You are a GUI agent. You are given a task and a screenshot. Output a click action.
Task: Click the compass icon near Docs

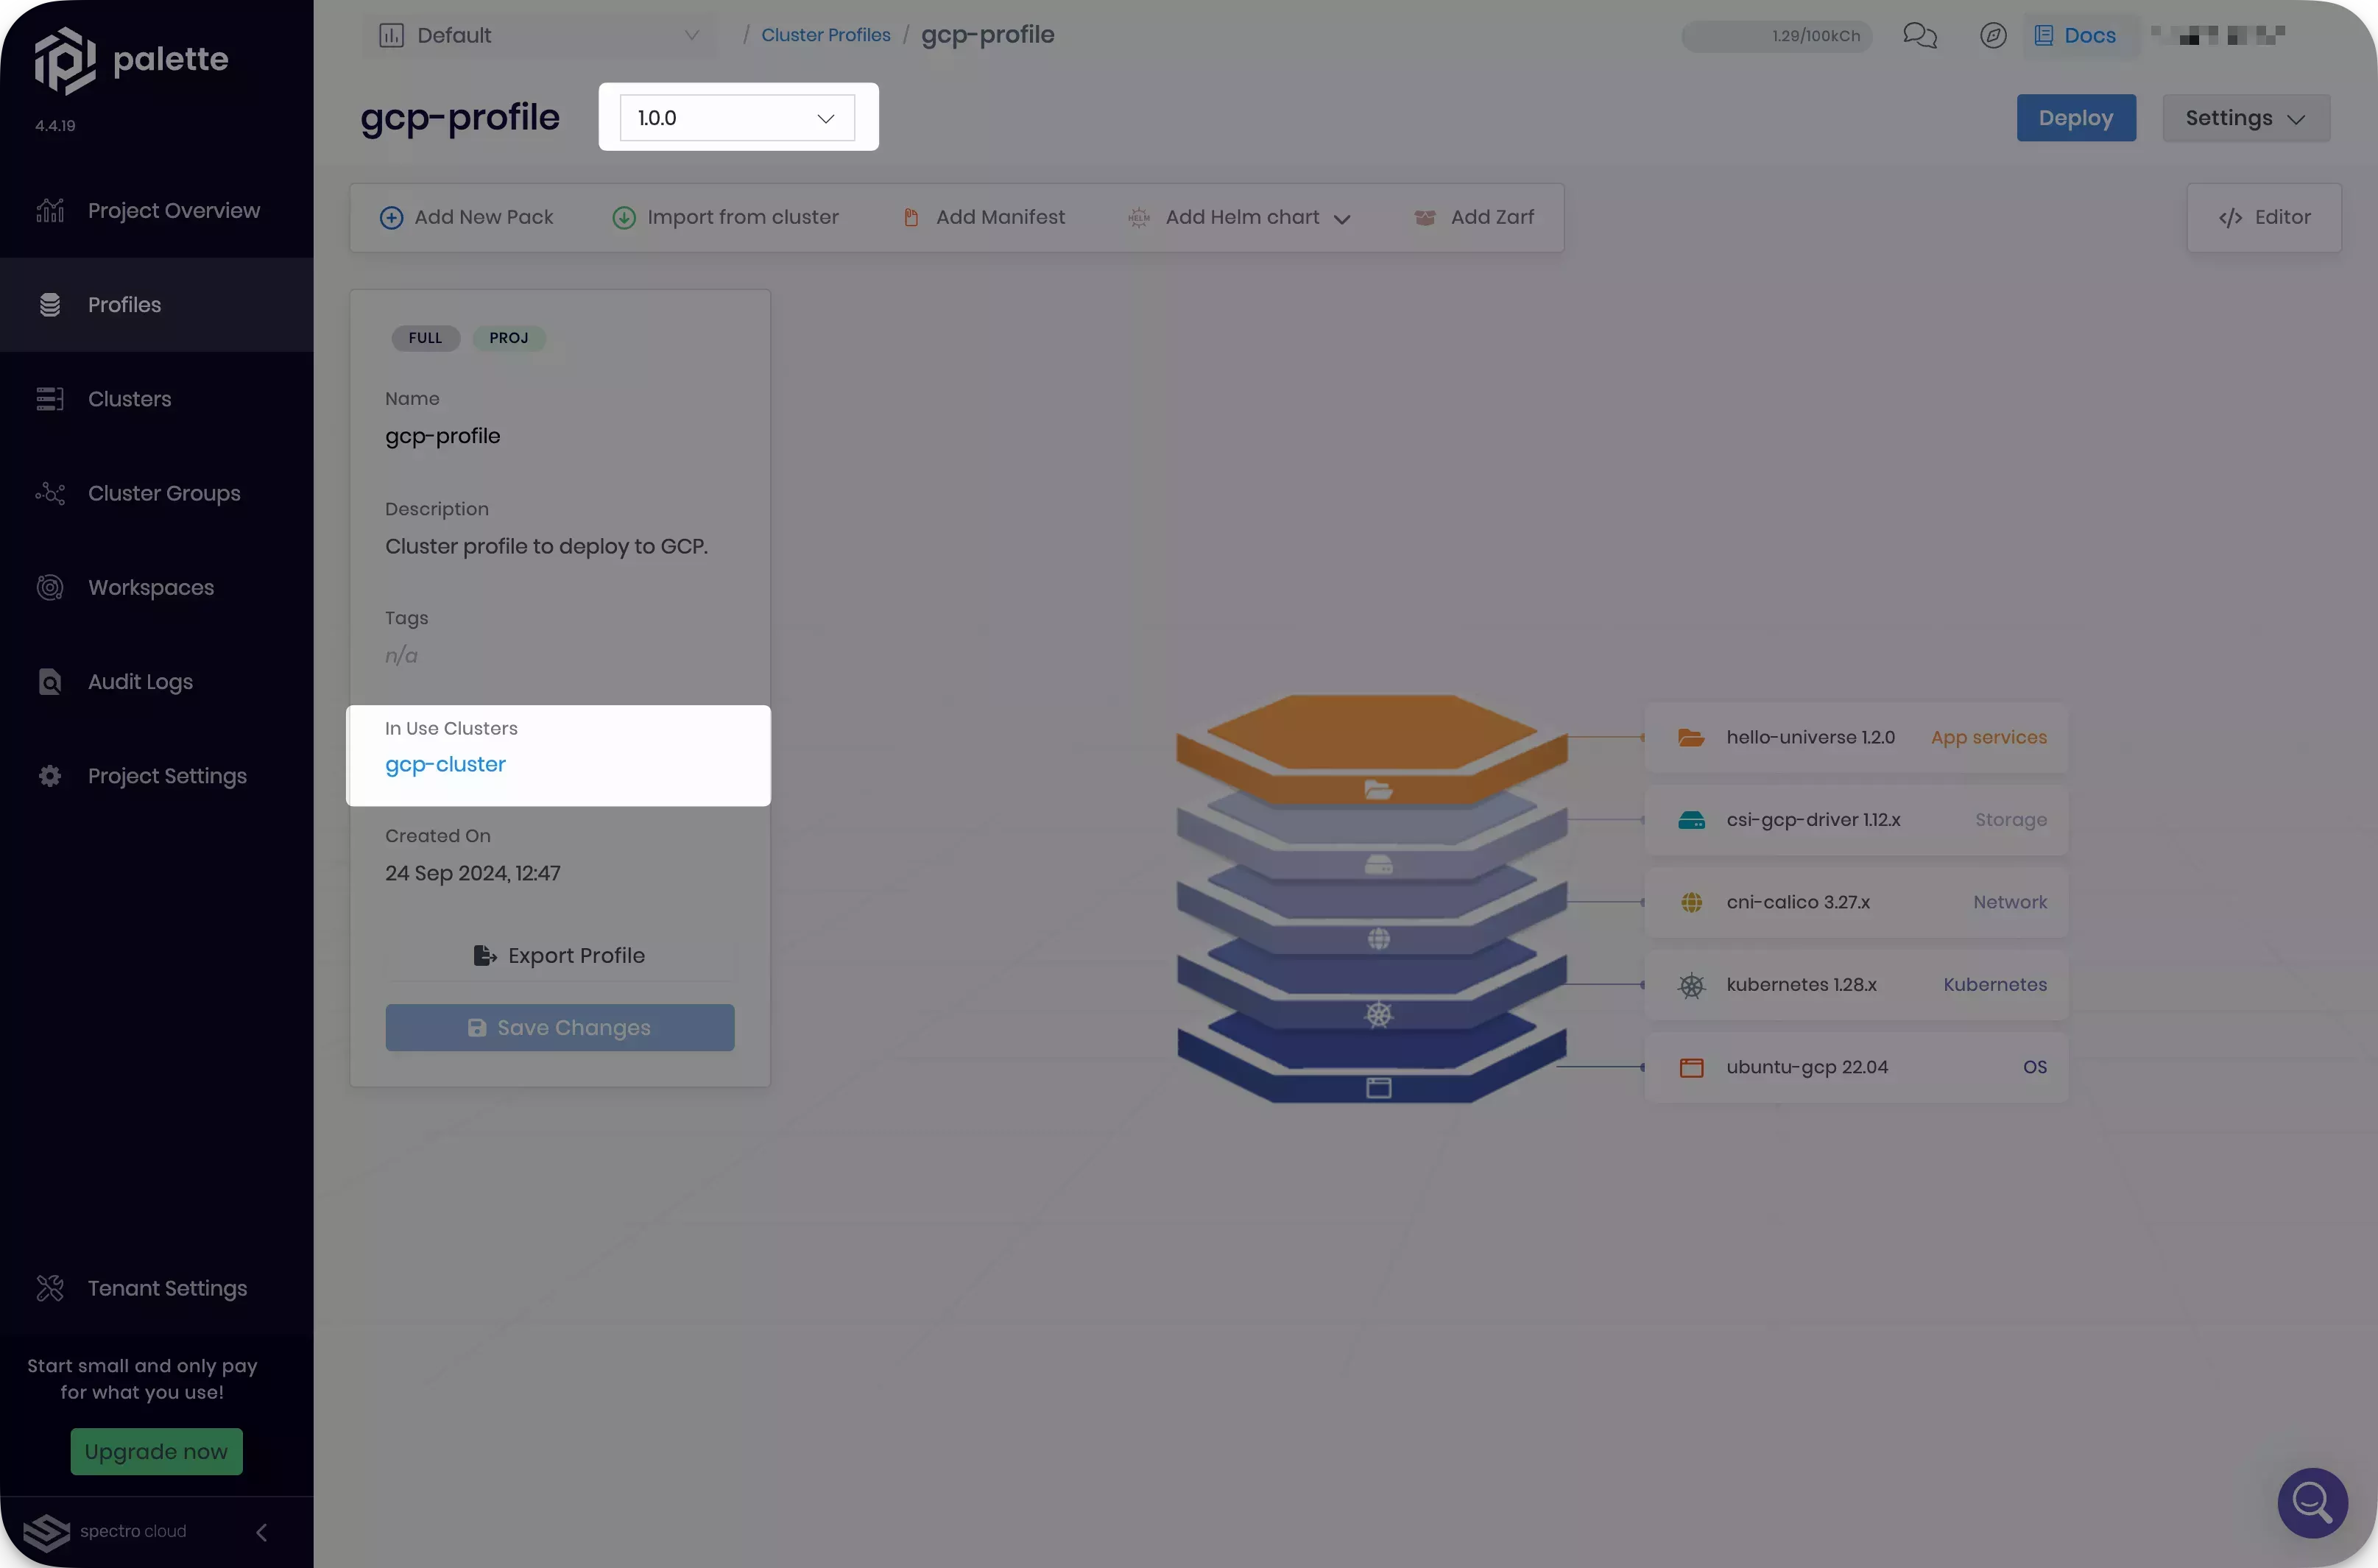pyautogui.click(x=1993, y=35)
